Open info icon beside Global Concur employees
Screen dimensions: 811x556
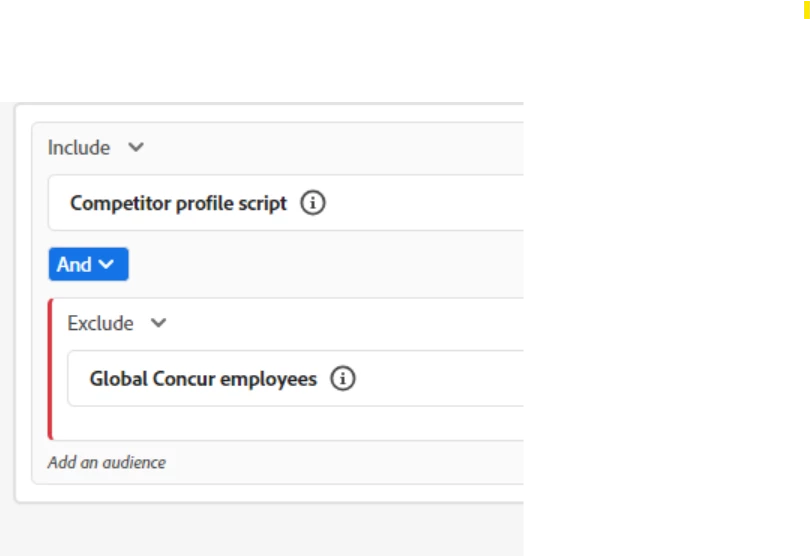coord(343,379)
